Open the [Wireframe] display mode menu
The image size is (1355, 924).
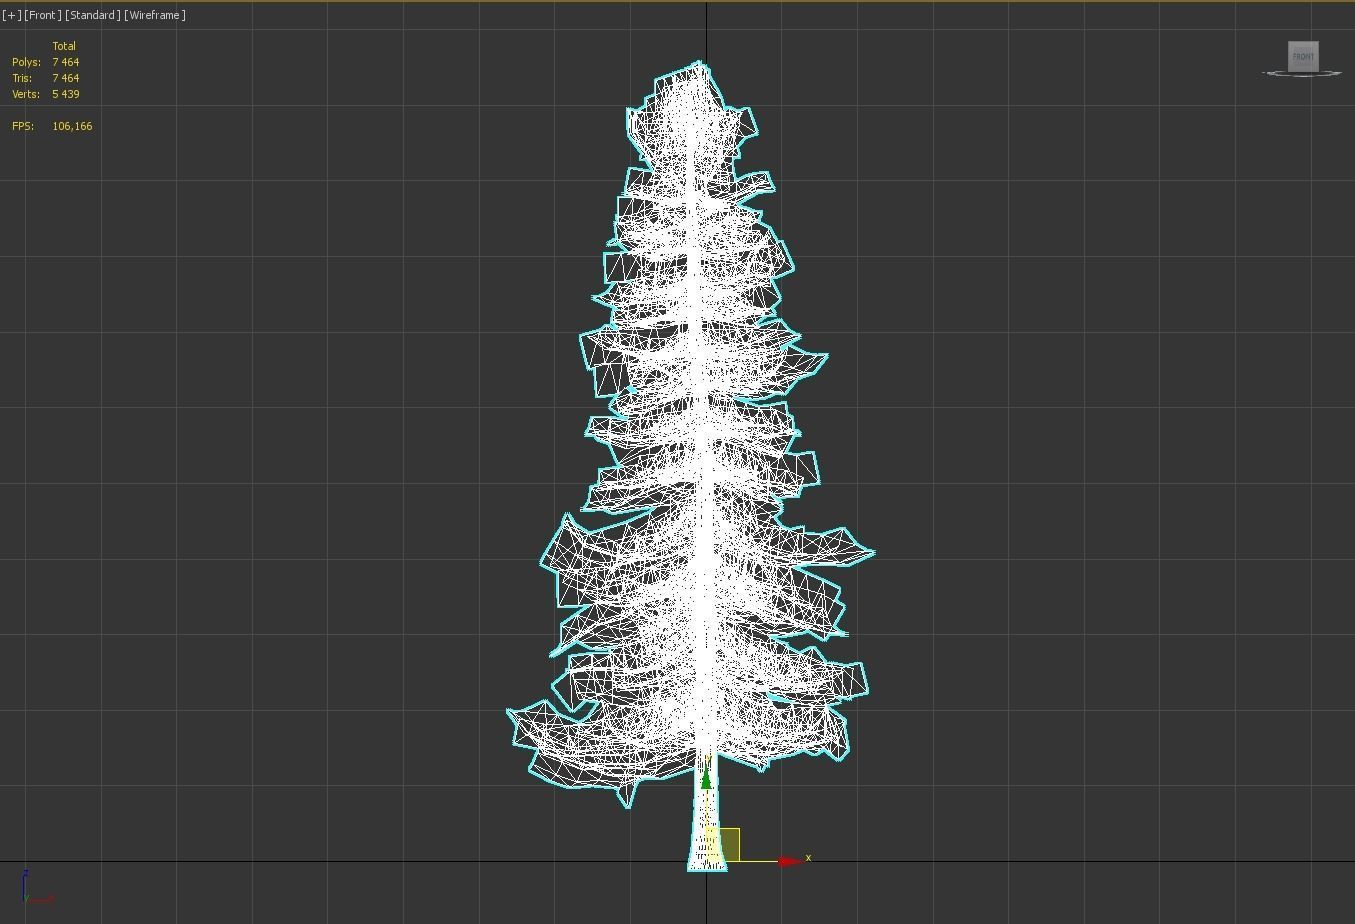155,15
